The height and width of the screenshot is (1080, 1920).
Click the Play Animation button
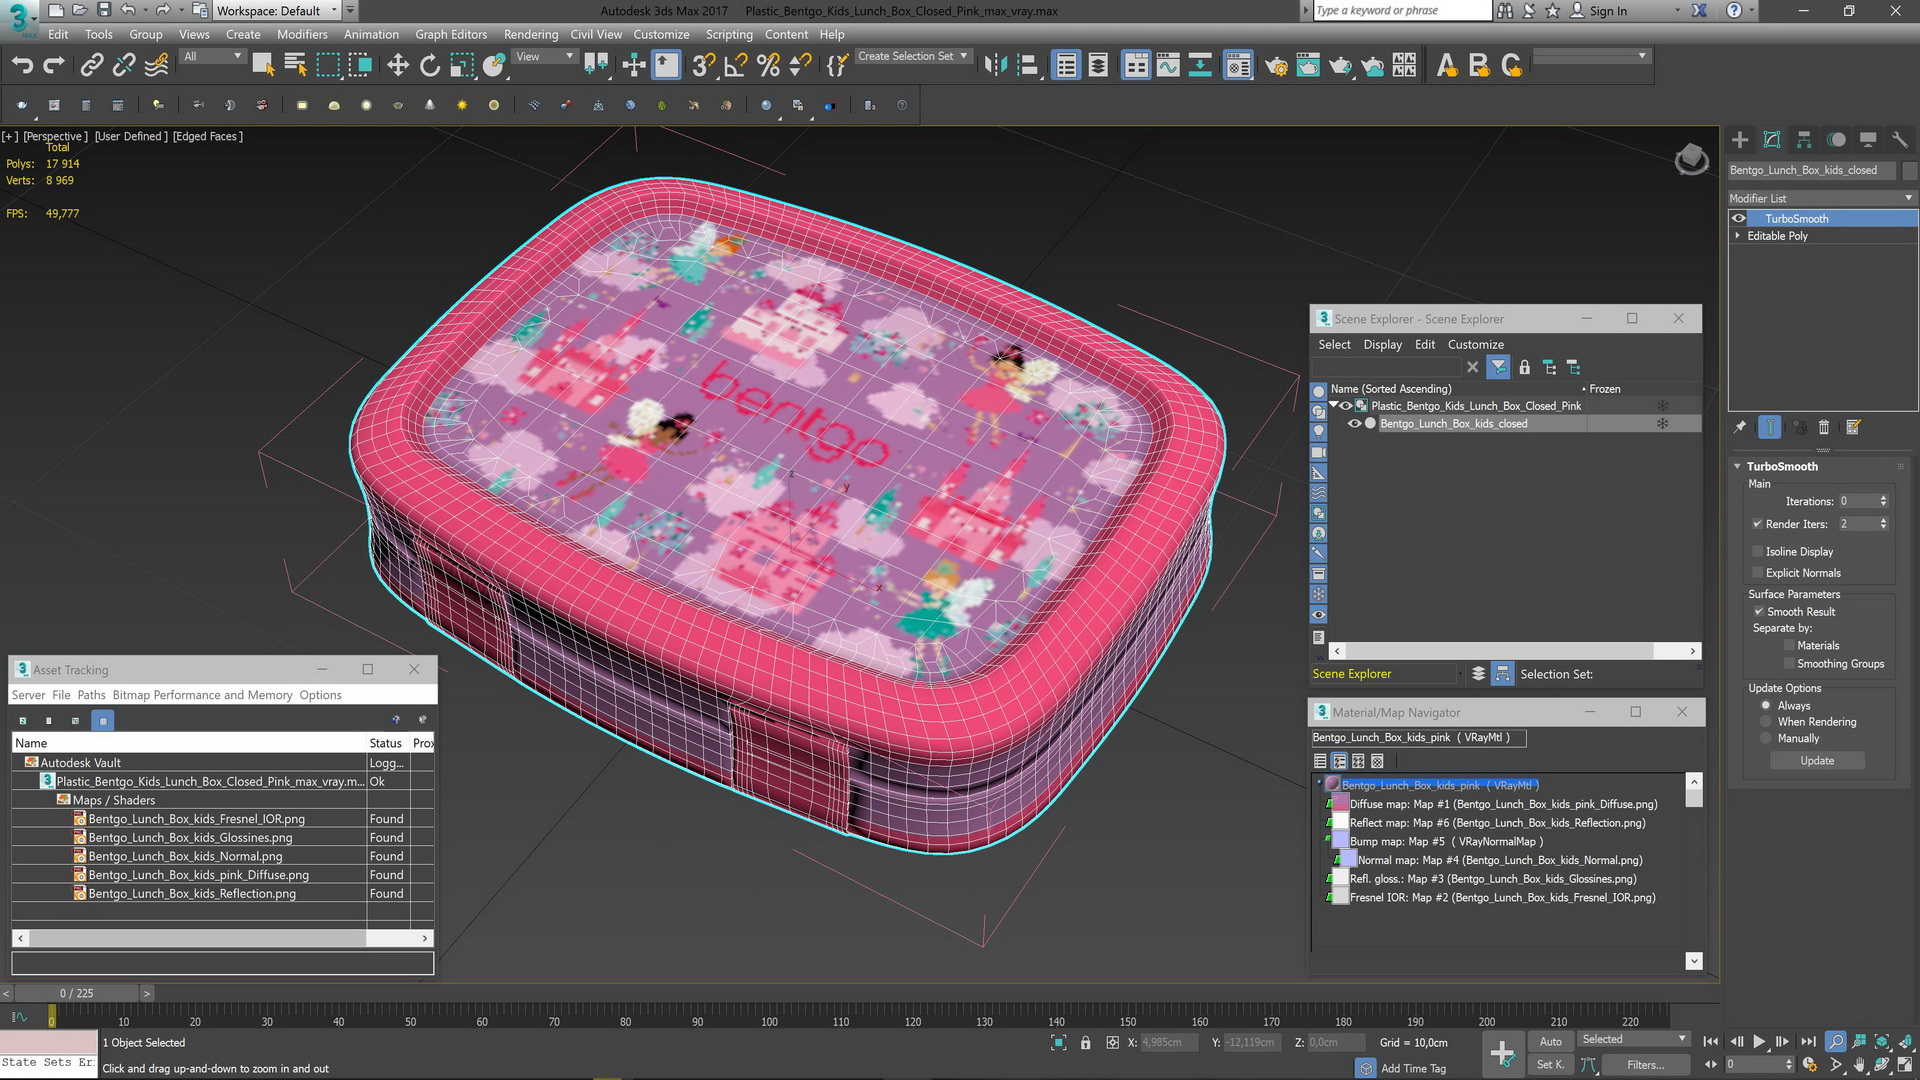tap(1759, 1042)
